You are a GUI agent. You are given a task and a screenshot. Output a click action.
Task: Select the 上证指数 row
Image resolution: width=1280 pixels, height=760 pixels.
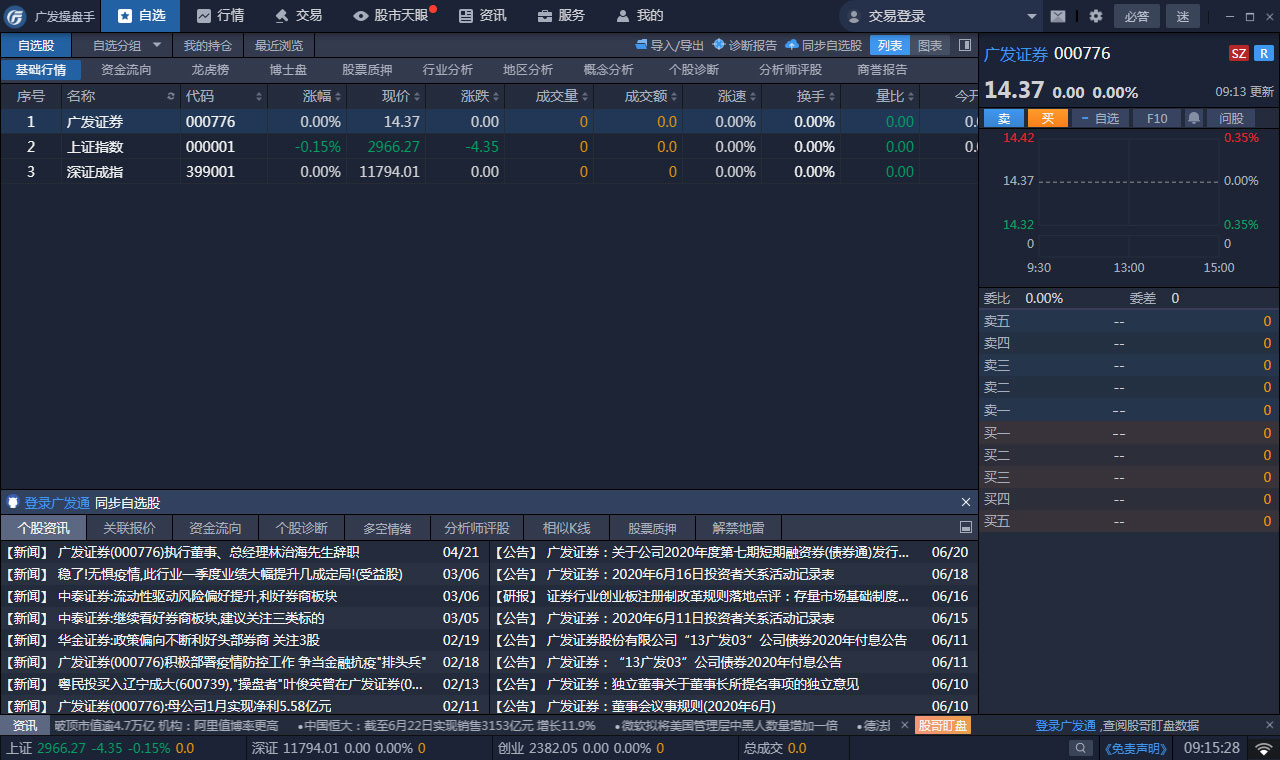pyautogui.click(x=489, y=146)
